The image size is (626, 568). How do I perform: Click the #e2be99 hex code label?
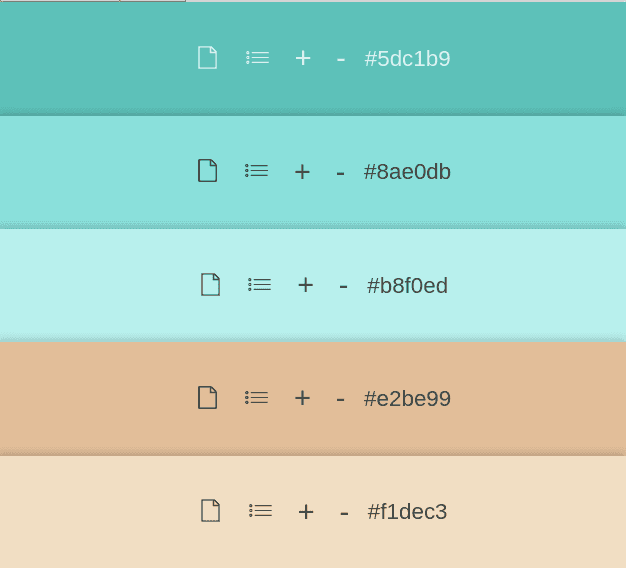[x=407, y=399]
